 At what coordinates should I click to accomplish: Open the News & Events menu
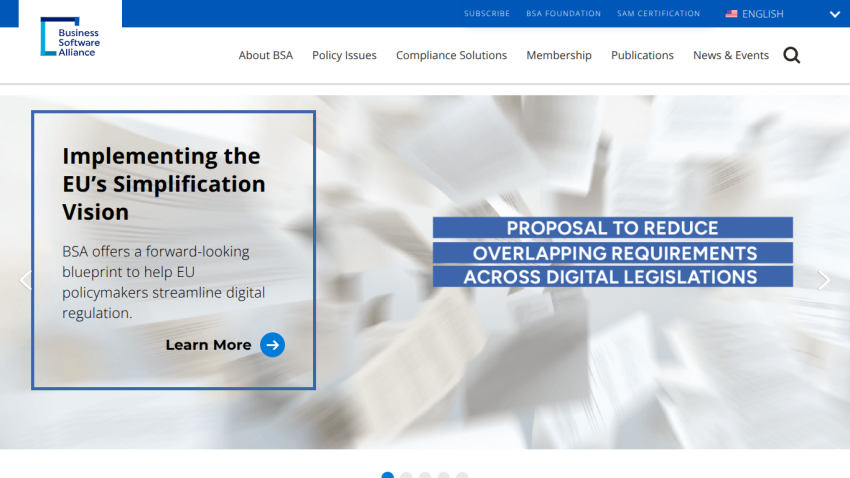(731, 55)
